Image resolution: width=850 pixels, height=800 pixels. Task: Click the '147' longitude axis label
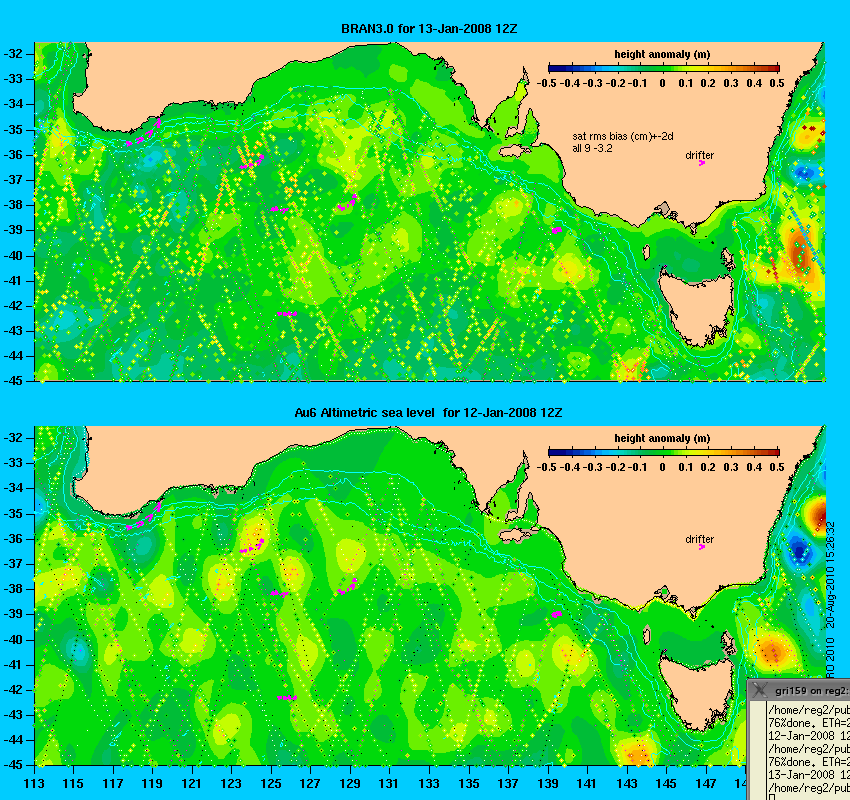click(706, 784)
